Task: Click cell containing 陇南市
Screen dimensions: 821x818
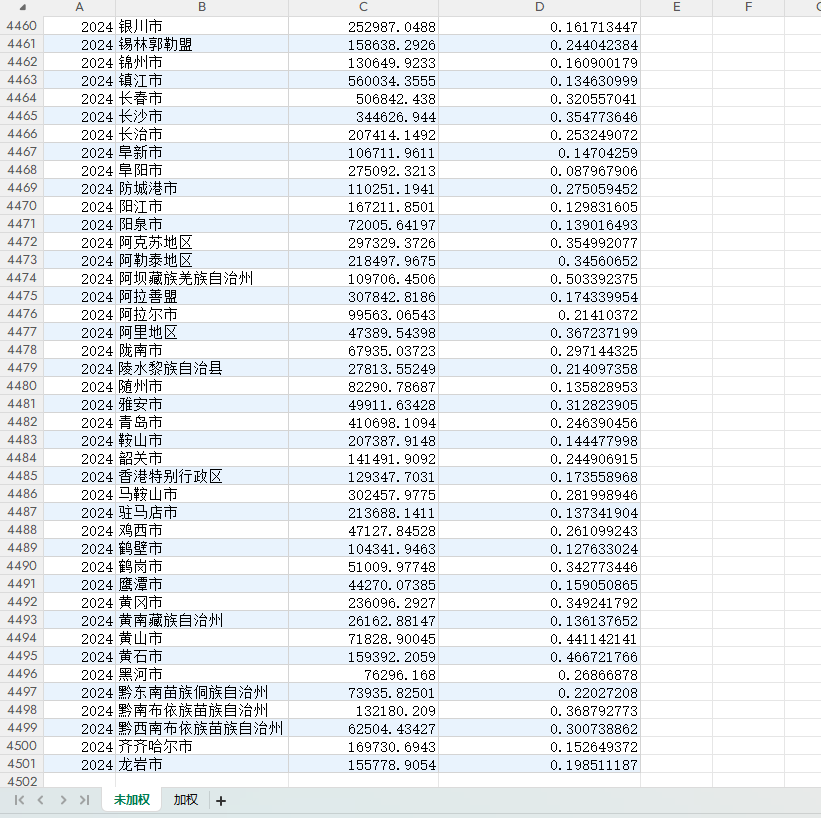Action: click(x=202, y=350)
